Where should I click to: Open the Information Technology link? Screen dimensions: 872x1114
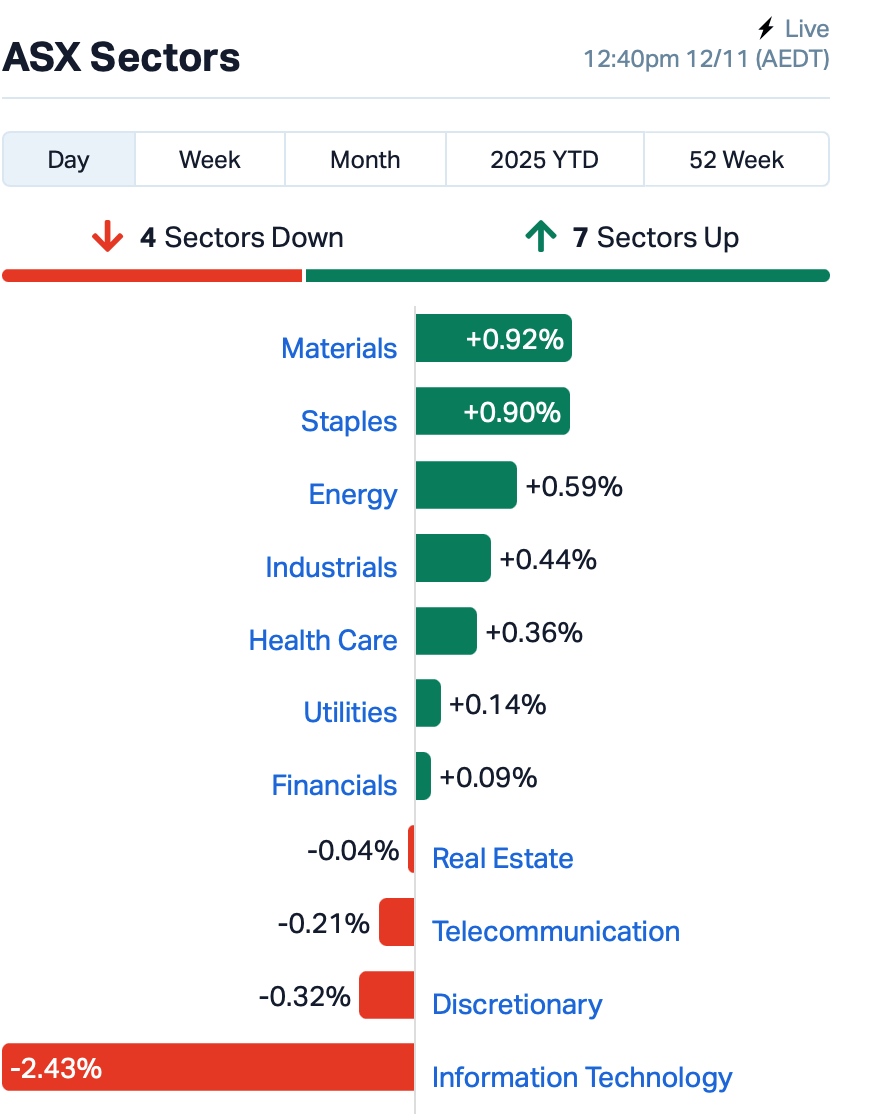[581, 1077]
